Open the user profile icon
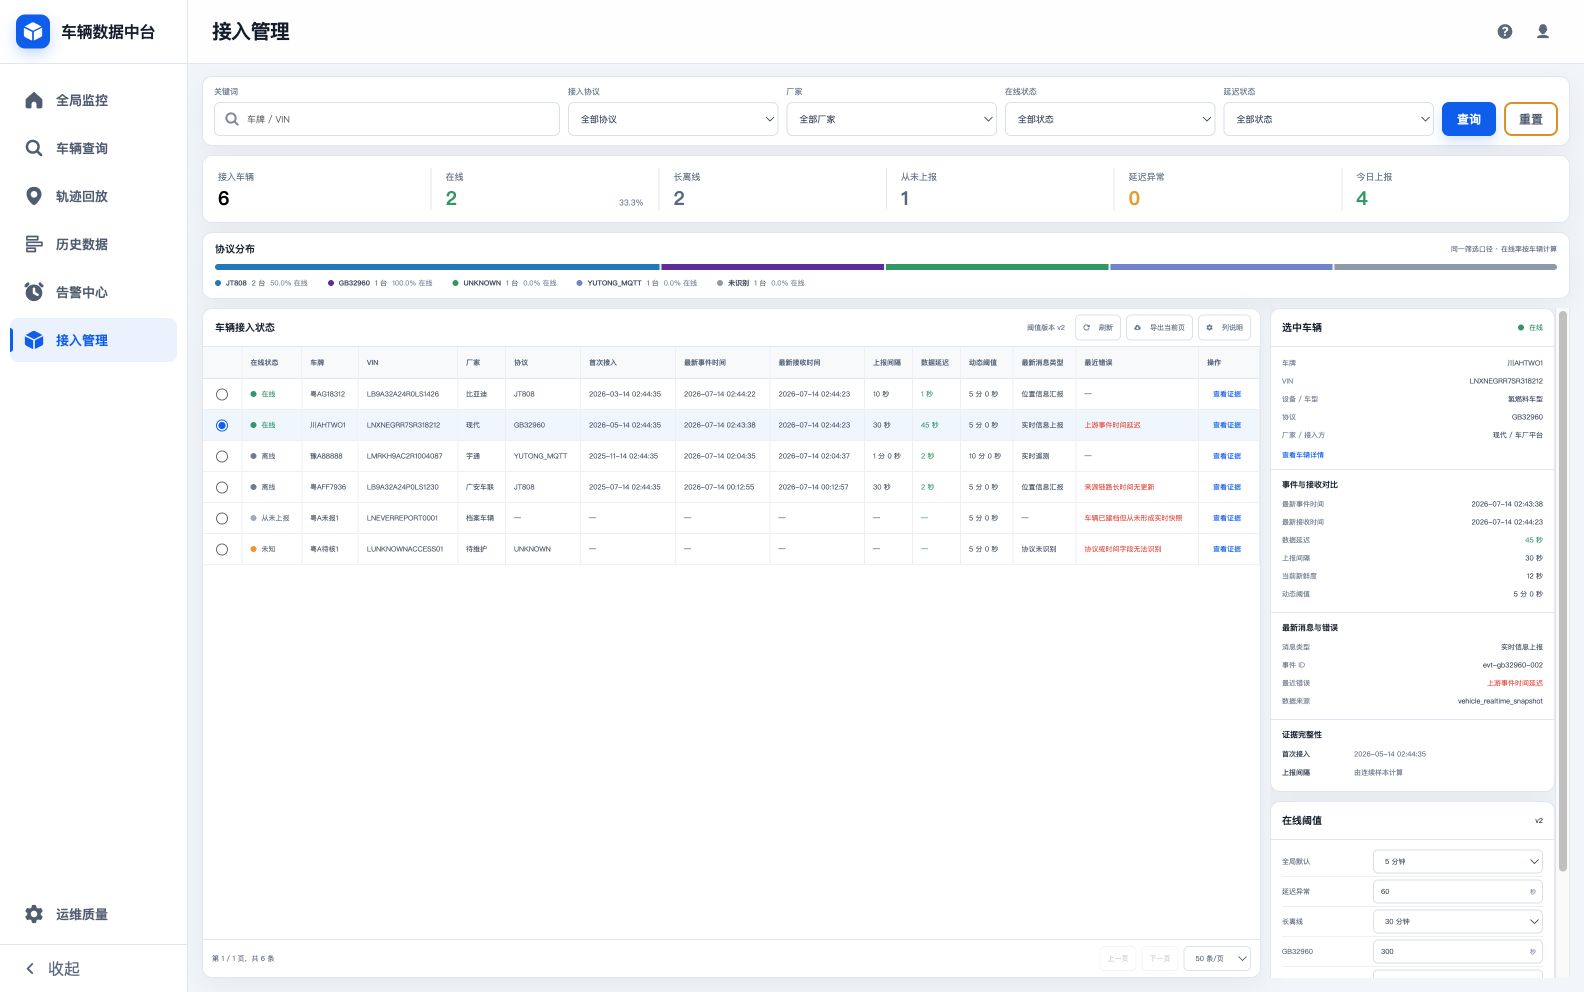Viewport: 1584px width, 992px height. [1543, 32]
